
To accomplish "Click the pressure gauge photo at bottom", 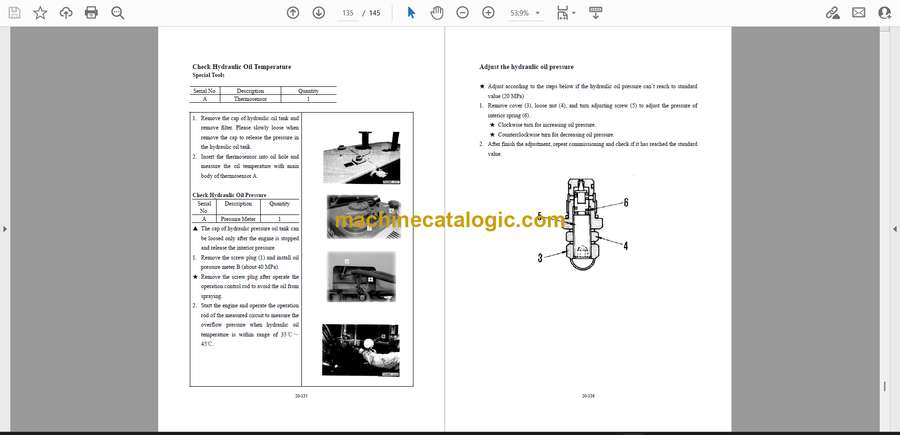I will (360, 350).
